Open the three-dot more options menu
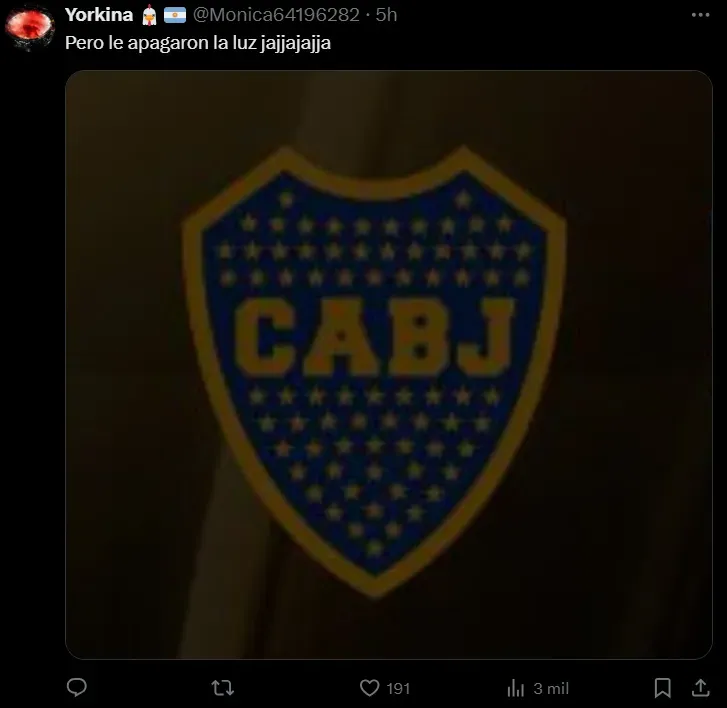The height and width of the screenshot is (708, 727). (x=700, y=15)
